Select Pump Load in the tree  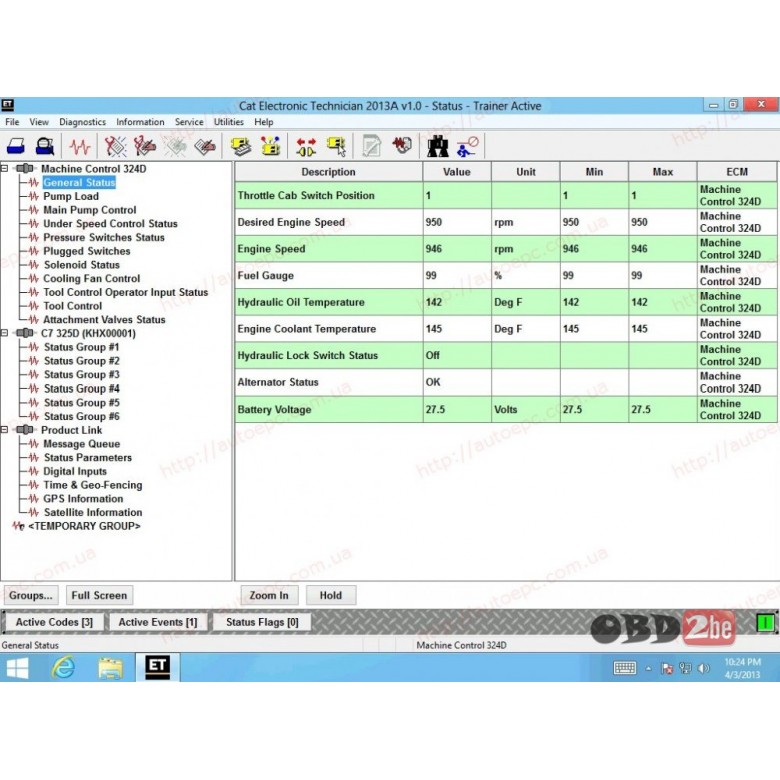click(71, 196)
